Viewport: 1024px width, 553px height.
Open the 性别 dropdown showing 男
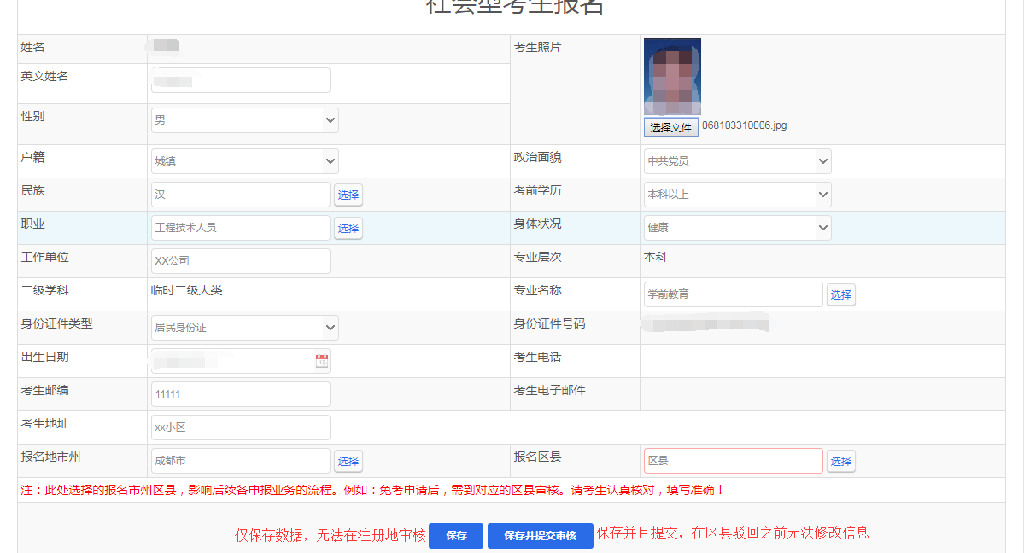[244, 120]
